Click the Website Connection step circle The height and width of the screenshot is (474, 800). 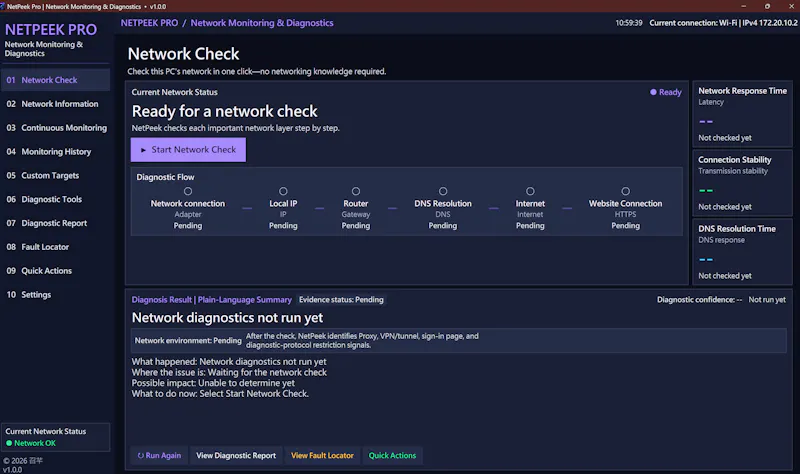(x=626, y=191)
